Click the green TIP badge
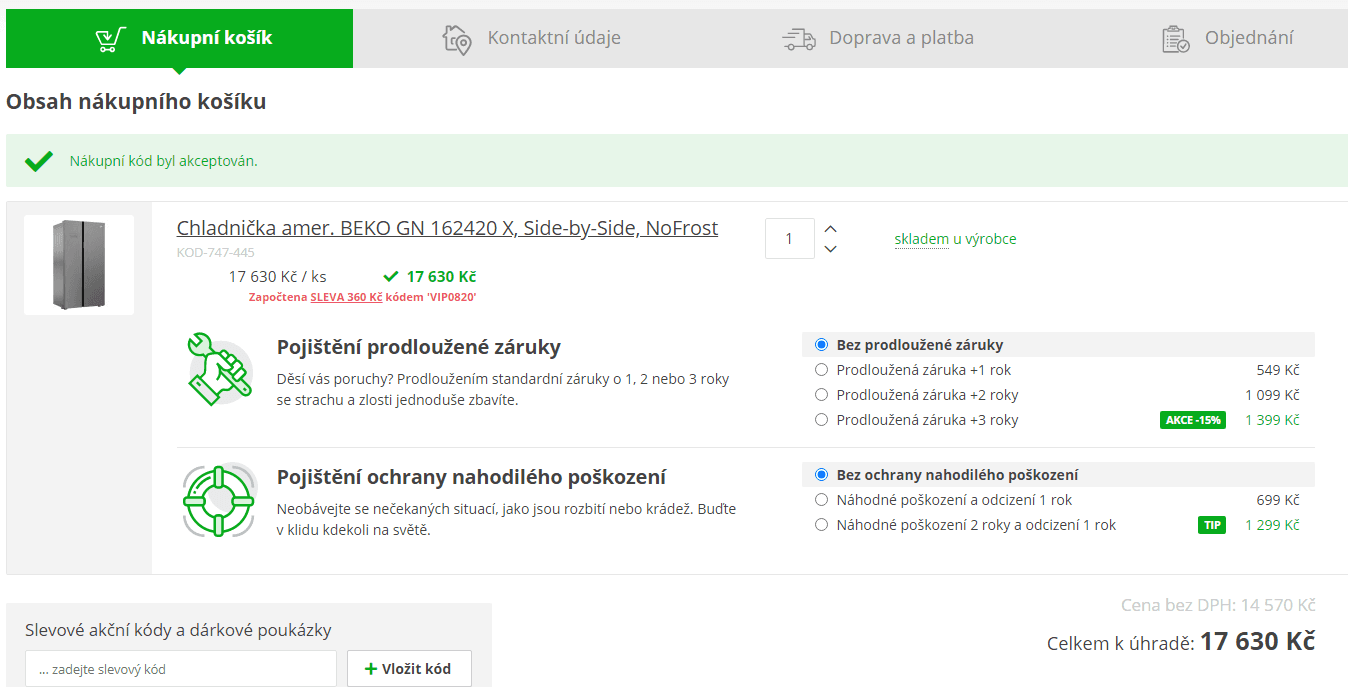1348x687 pixels. pos(1212,525)
